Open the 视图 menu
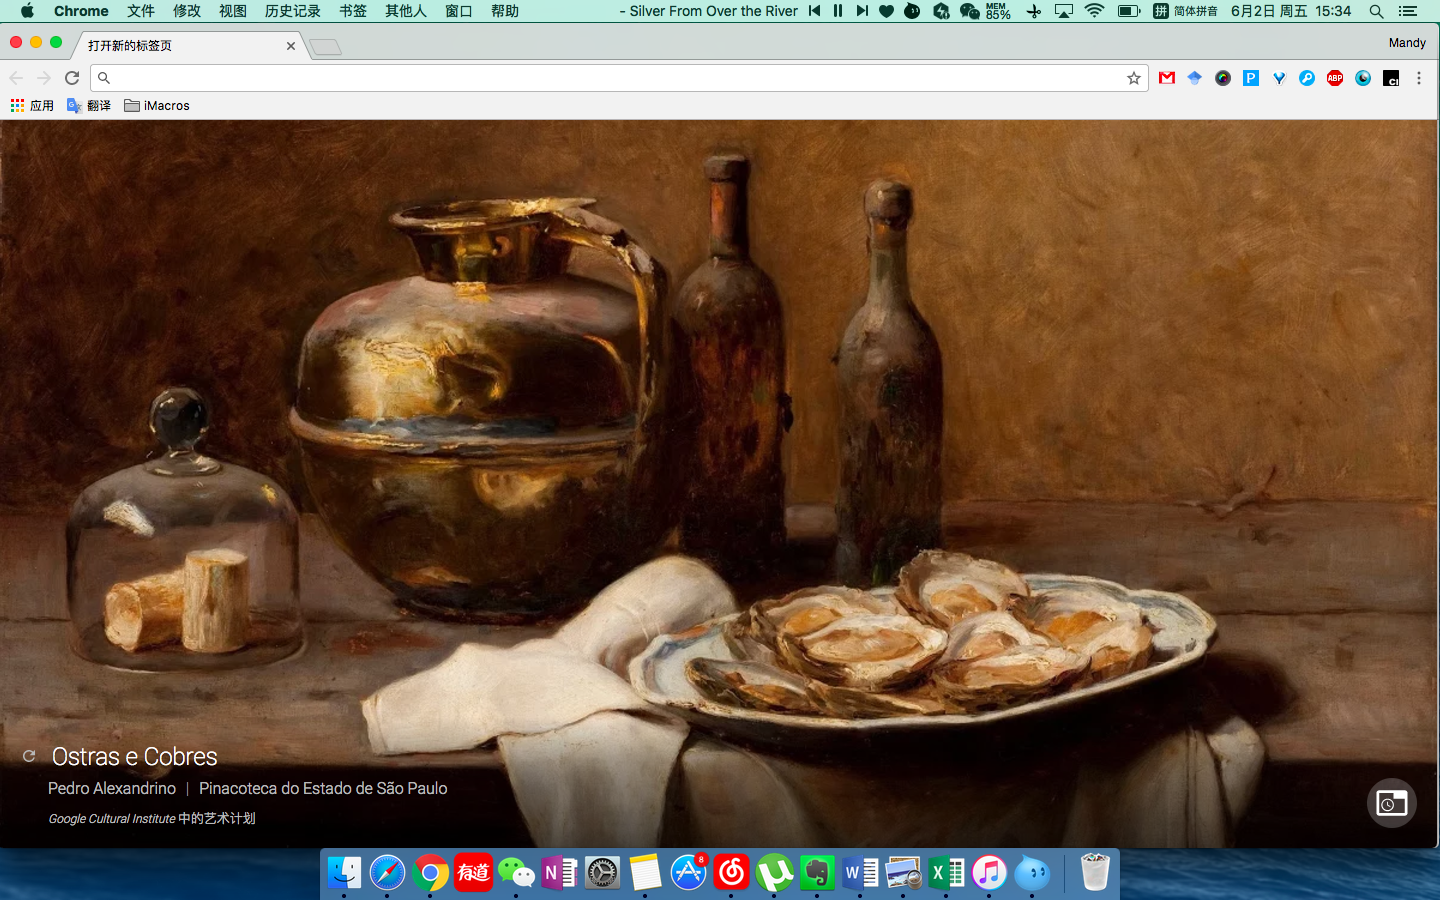 pyautogui.click(x=233, y=11)
